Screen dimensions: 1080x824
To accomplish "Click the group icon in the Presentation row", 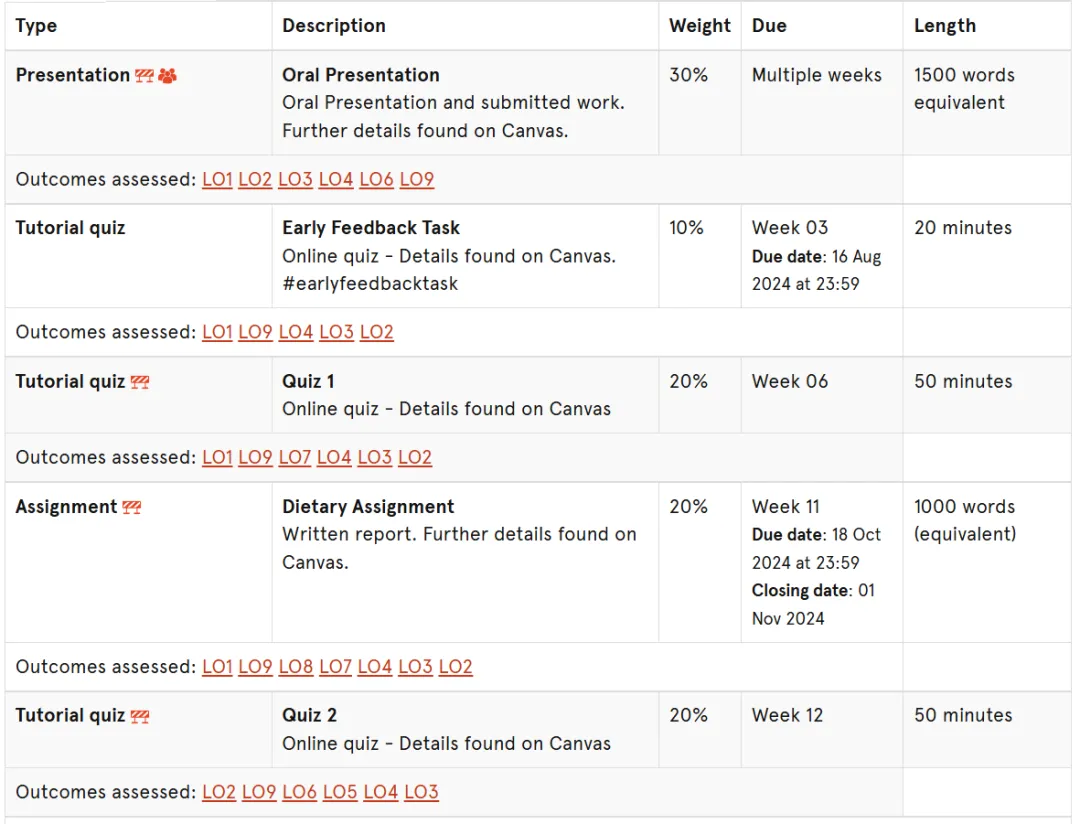I will (167, 76).
